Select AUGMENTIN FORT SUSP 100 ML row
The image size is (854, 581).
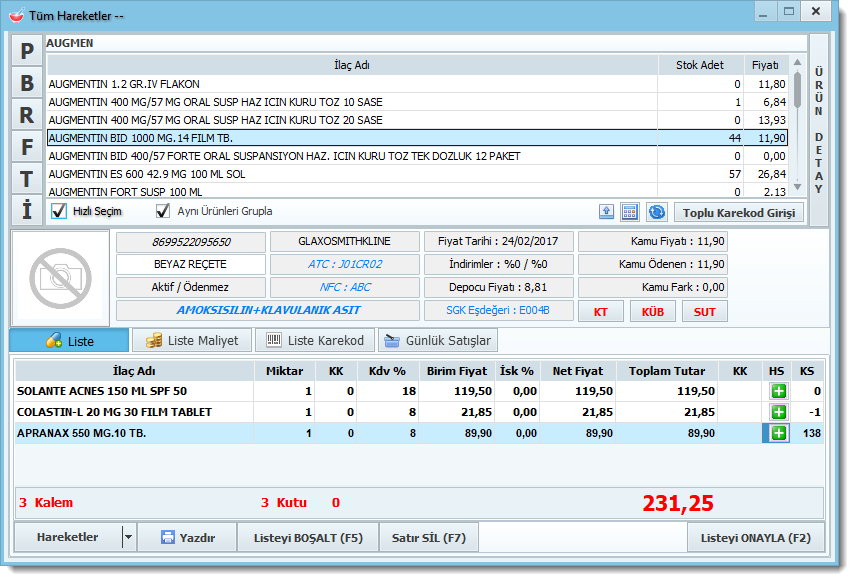(x=417, y=191)
